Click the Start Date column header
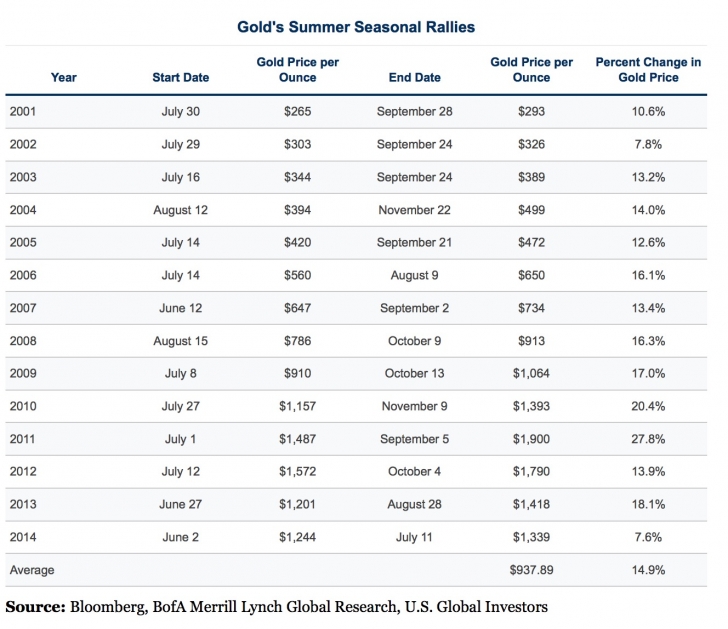The height and width of the screenshot is (629, 728). (180, 77)
